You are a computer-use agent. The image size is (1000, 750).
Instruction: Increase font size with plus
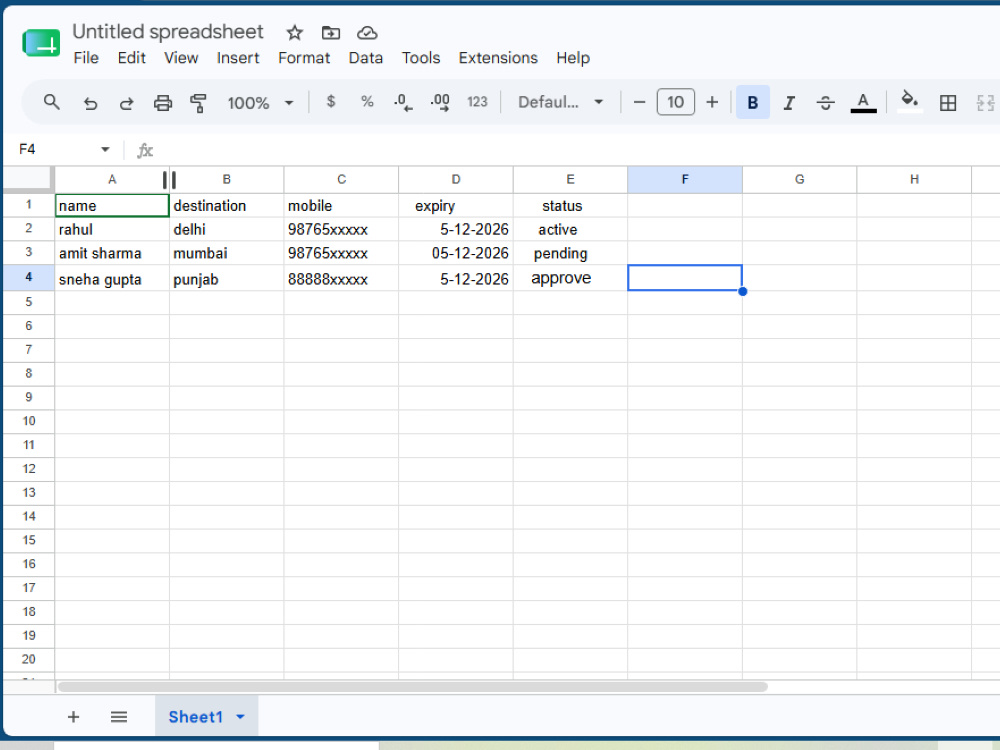(712, 102)
